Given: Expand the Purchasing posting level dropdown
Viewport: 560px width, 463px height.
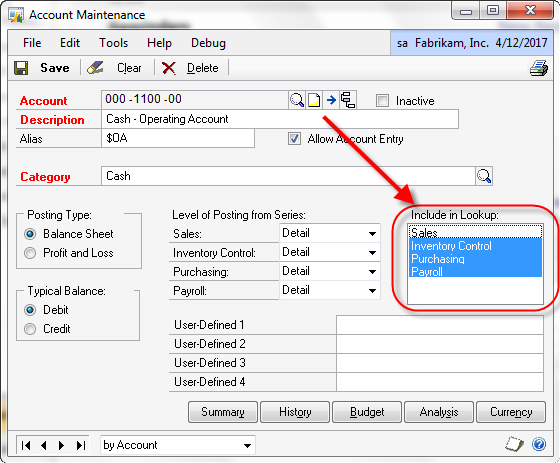Looking at the screenshot, I should [372, 272].
